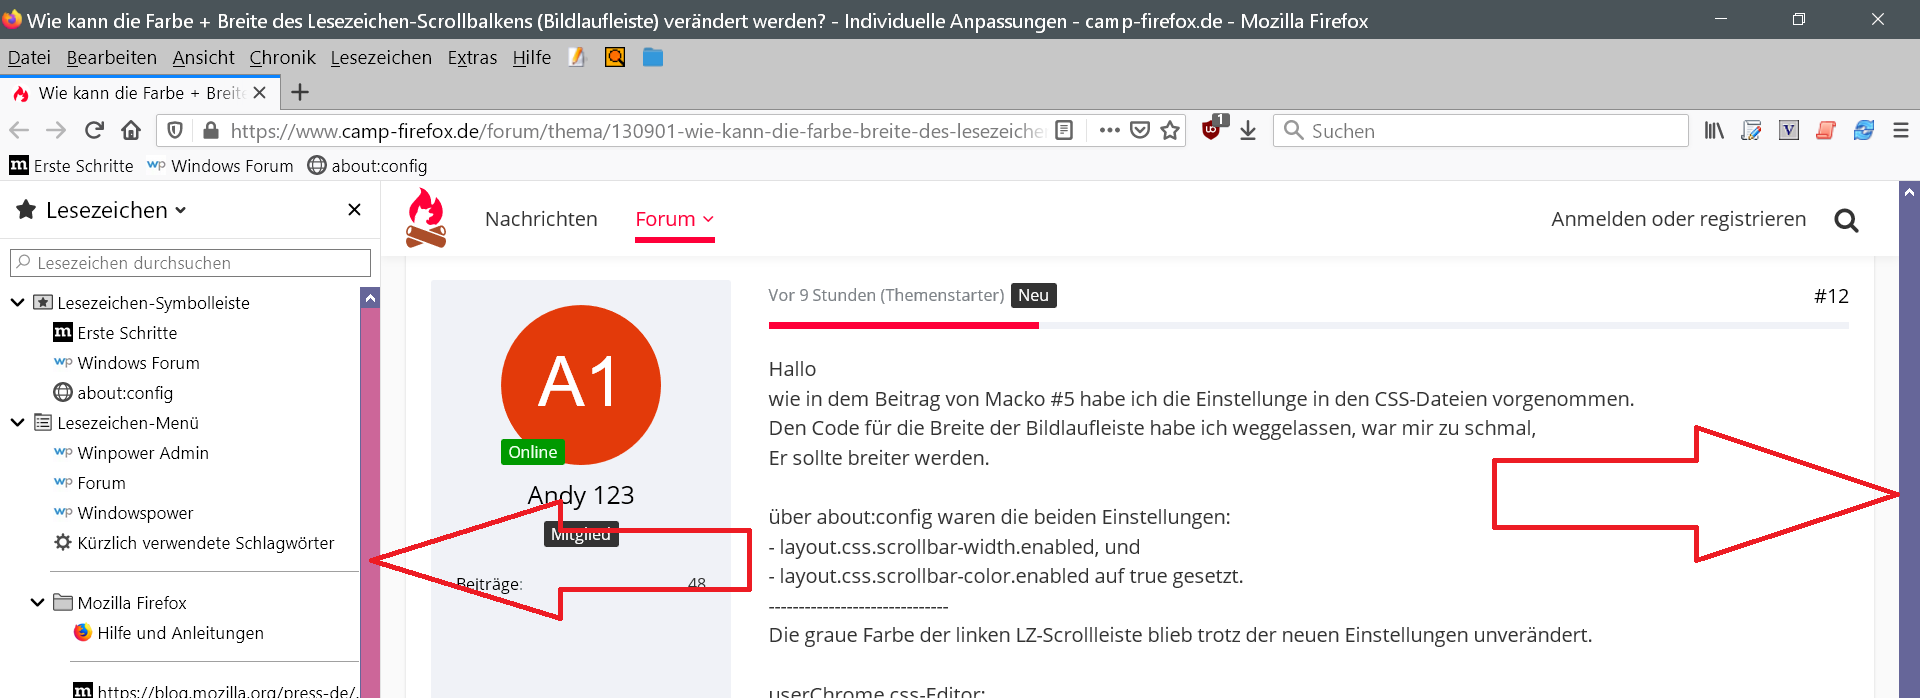The height and width of the screenshot is (698, 1920).
Task: Open the Downloads arrow icon
Action: coord(1248,131)
